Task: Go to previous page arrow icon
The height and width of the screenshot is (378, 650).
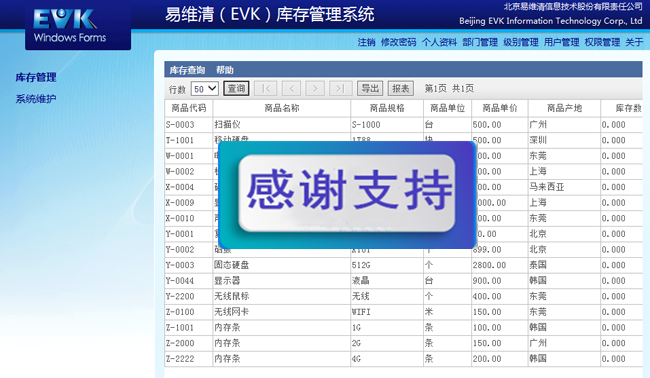Action: click(x=291, y=88)
